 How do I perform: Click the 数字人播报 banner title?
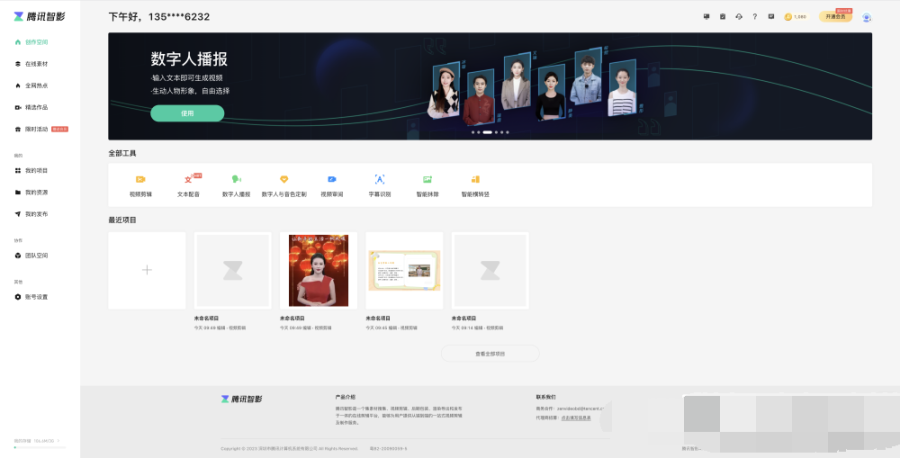click(189, 59)
